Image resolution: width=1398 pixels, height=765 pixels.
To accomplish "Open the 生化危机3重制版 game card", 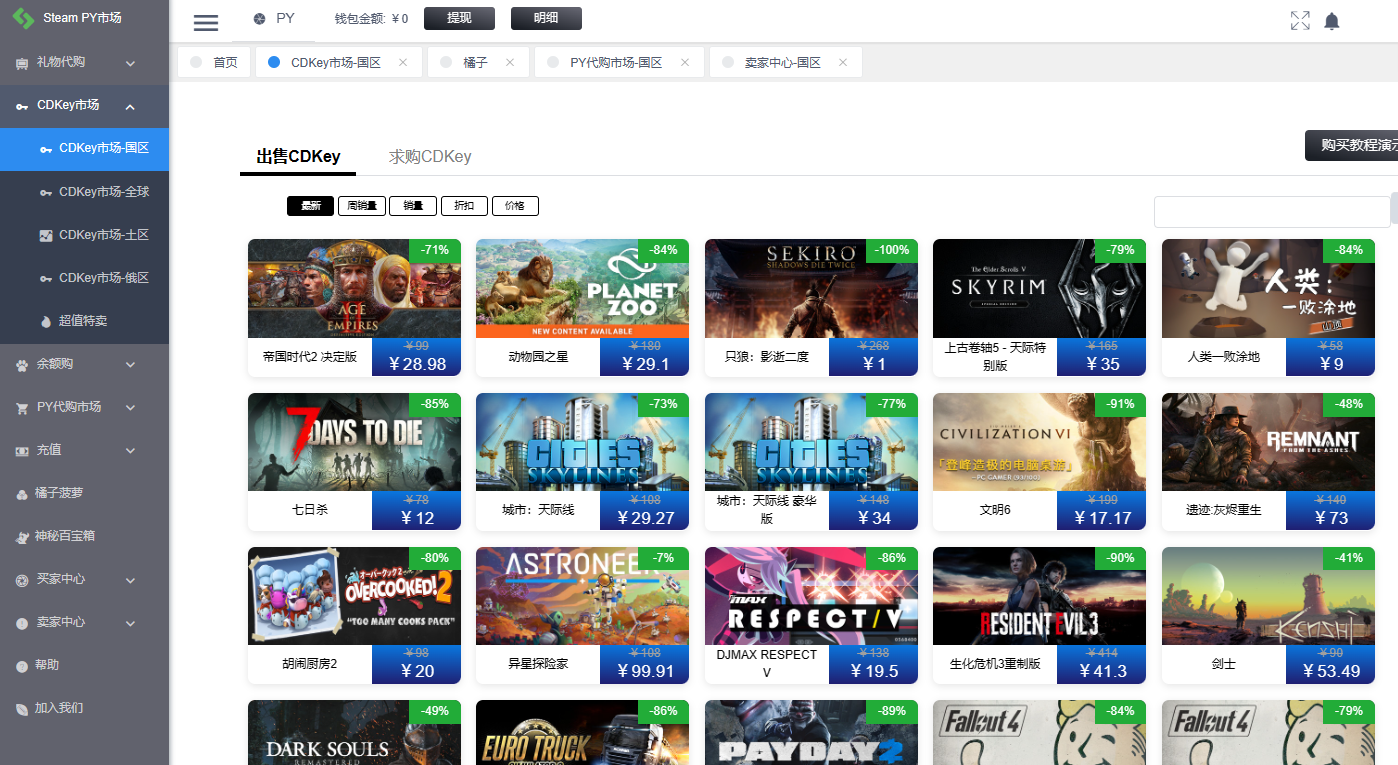I will [1039, 615].
